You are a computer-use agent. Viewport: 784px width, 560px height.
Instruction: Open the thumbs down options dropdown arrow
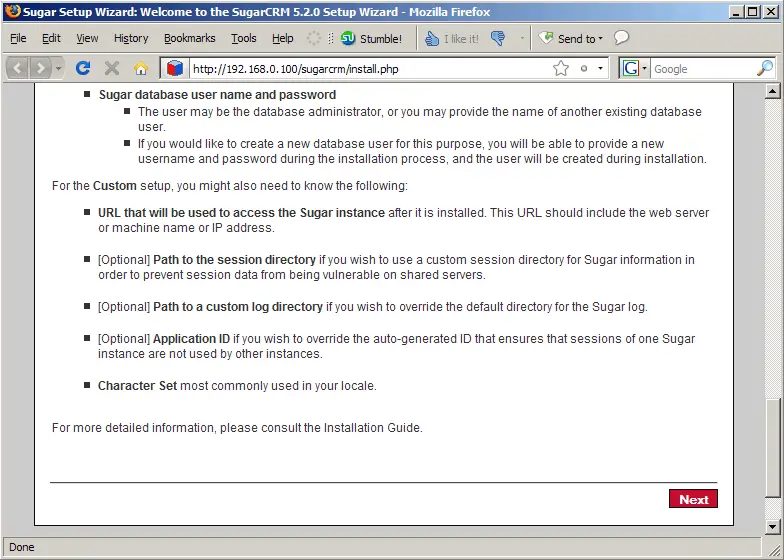522,38
